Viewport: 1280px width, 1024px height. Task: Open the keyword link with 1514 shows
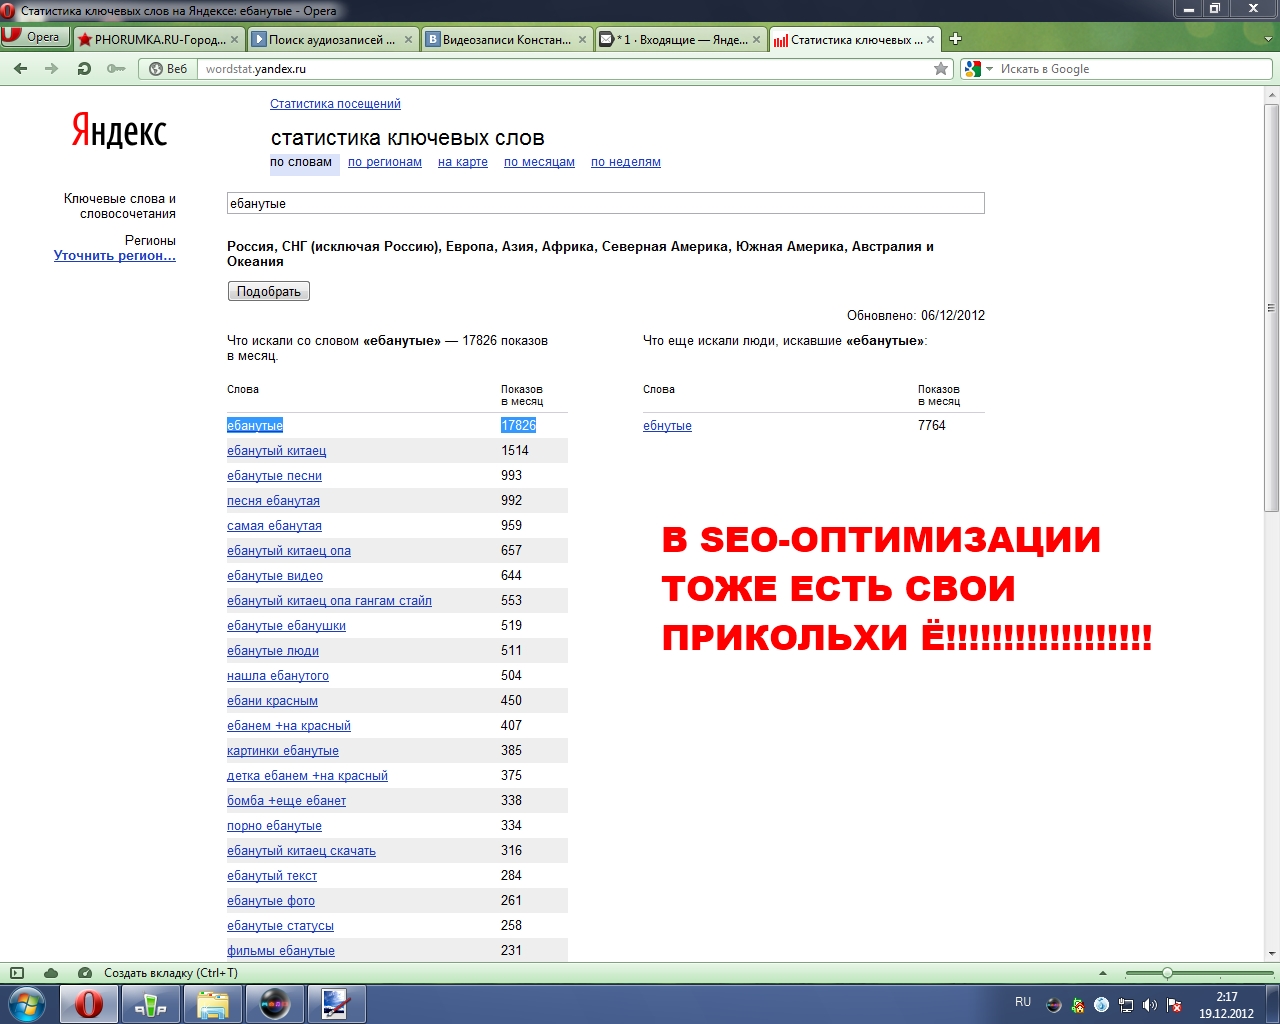(x=277, y=451)
